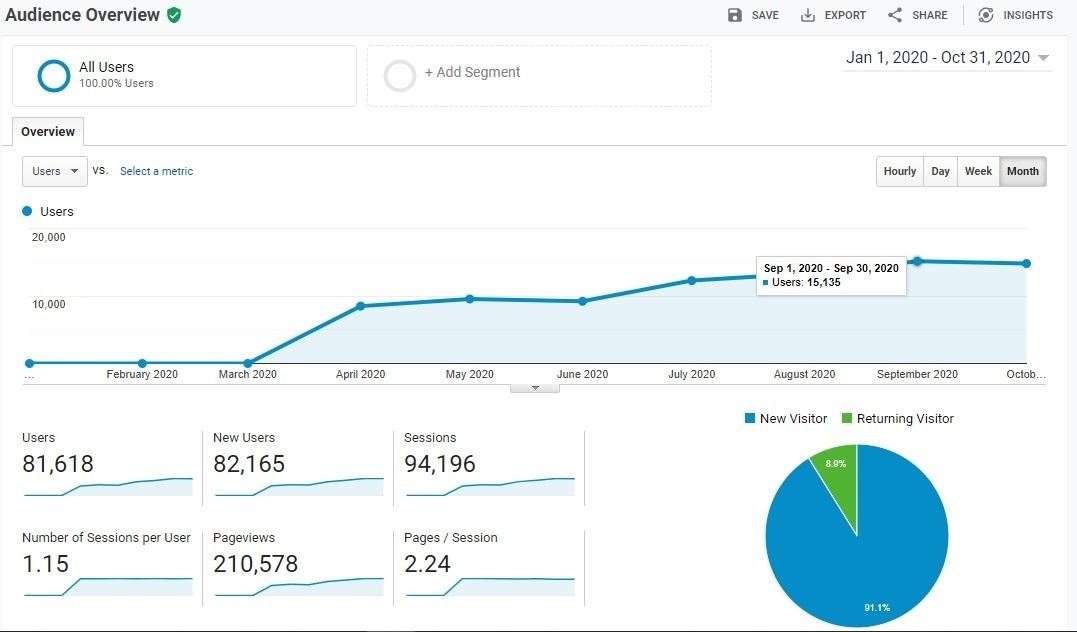
Task: Select the All Users segment circle
Action: [x=54, y=75]
